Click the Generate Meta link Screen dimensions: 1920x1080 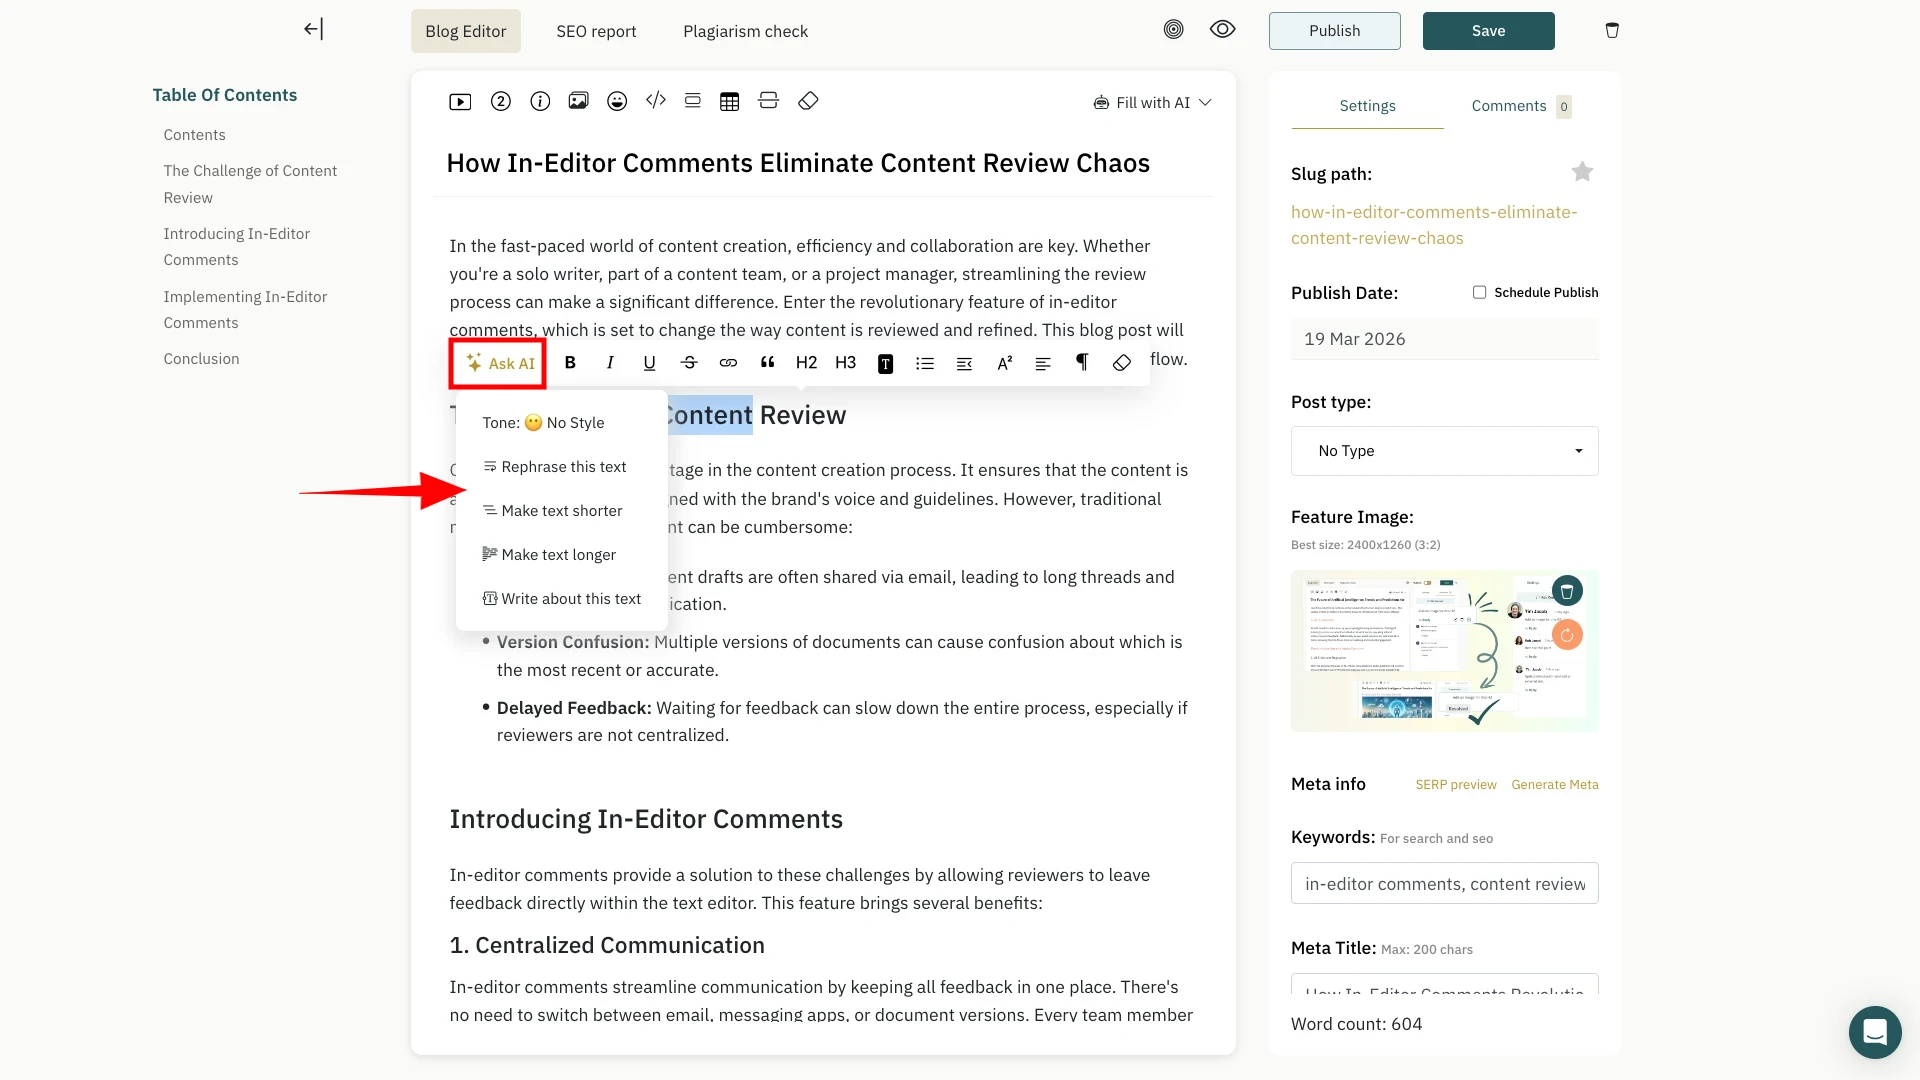1554,785
